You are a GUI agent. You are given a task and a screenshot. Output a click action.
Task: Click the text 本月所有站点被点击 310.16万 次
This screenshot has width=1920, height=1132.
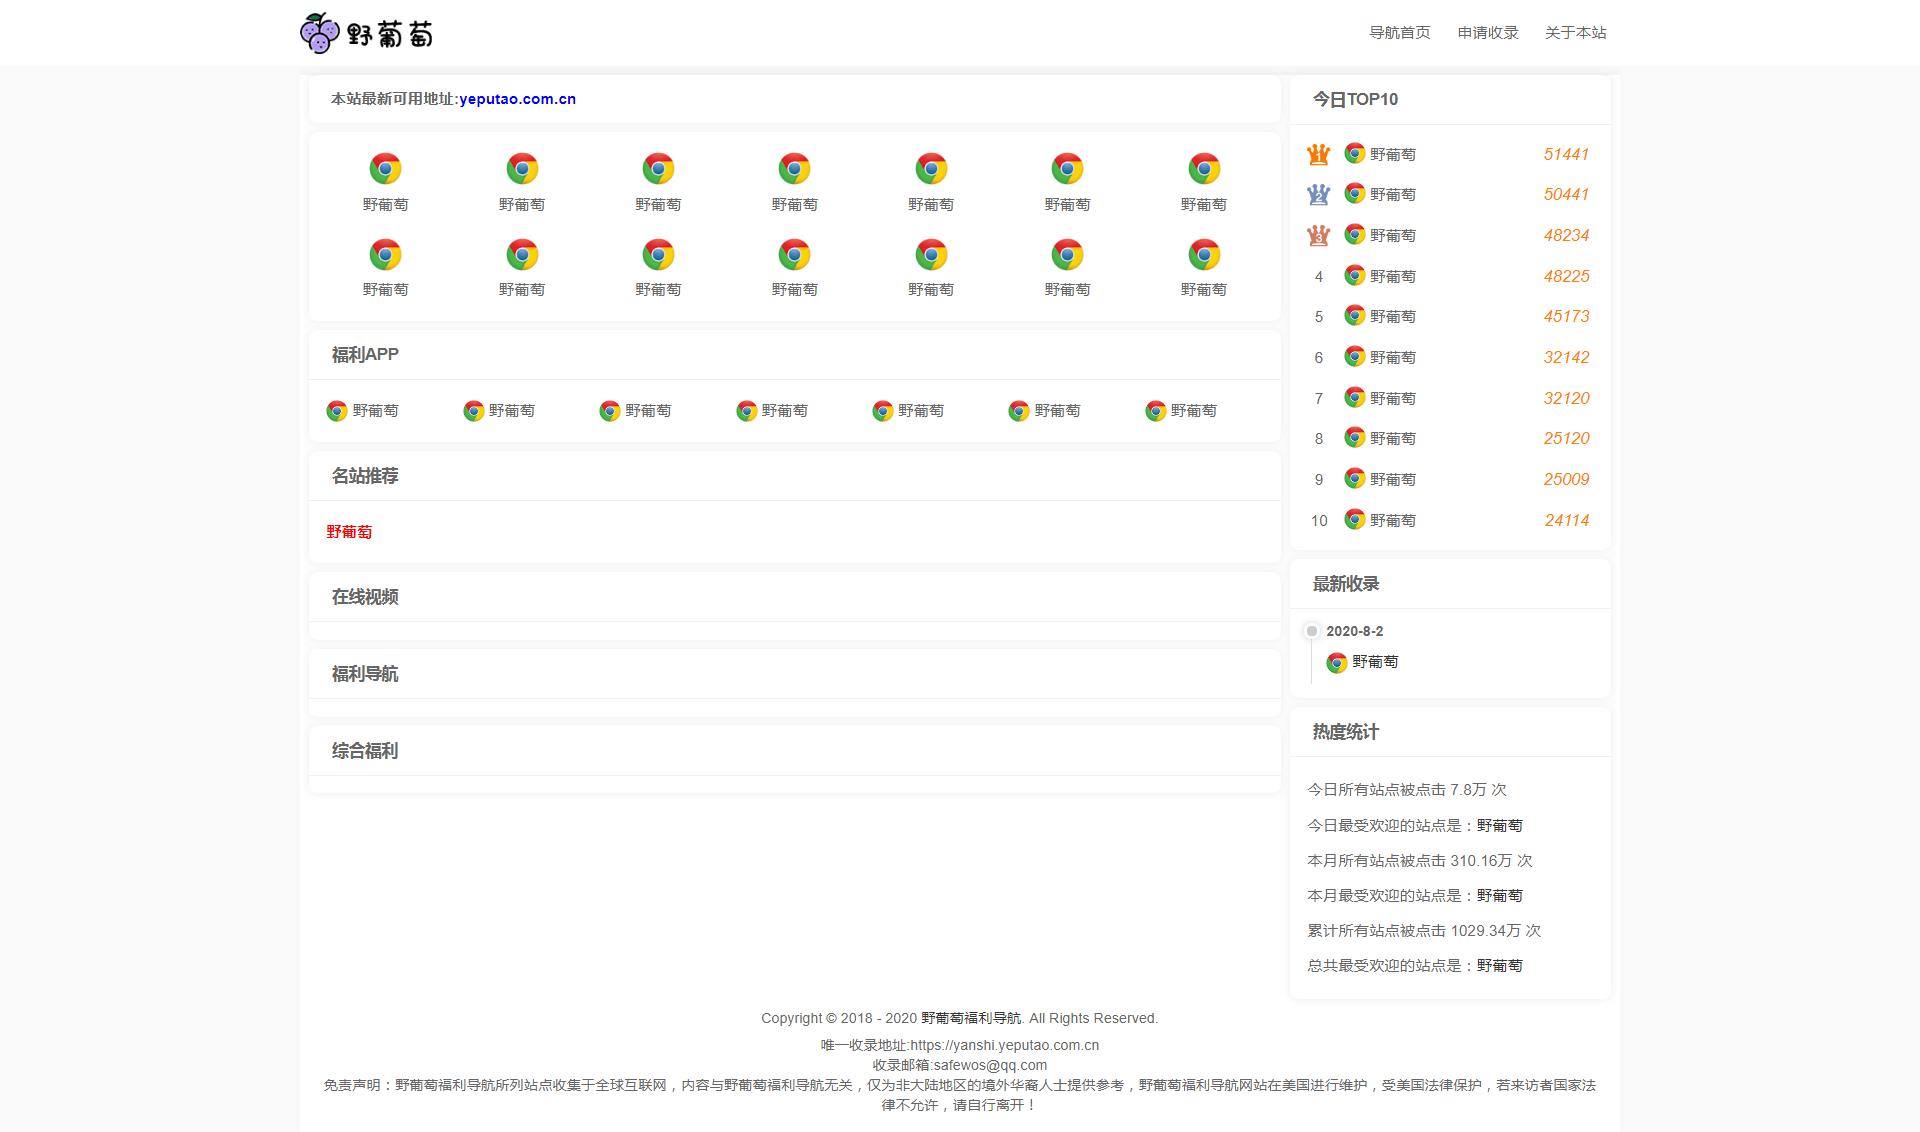click(x=1420, y=860)
